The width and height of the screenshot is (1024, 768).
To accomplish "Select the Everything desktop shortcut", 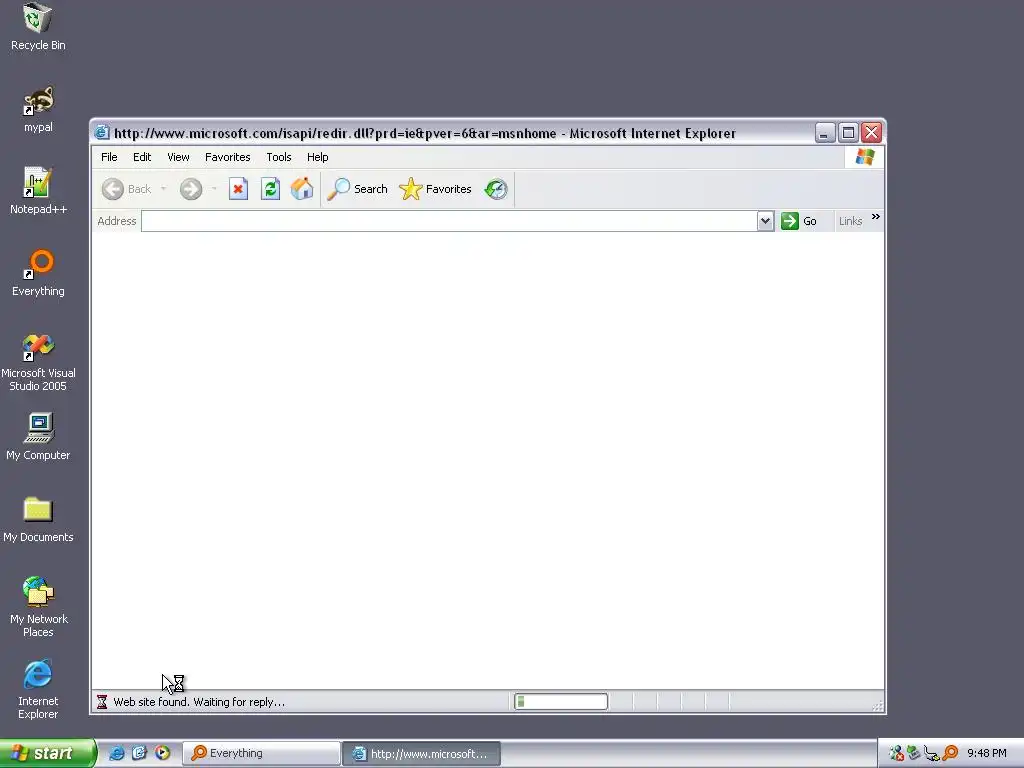I will (38, 274).
